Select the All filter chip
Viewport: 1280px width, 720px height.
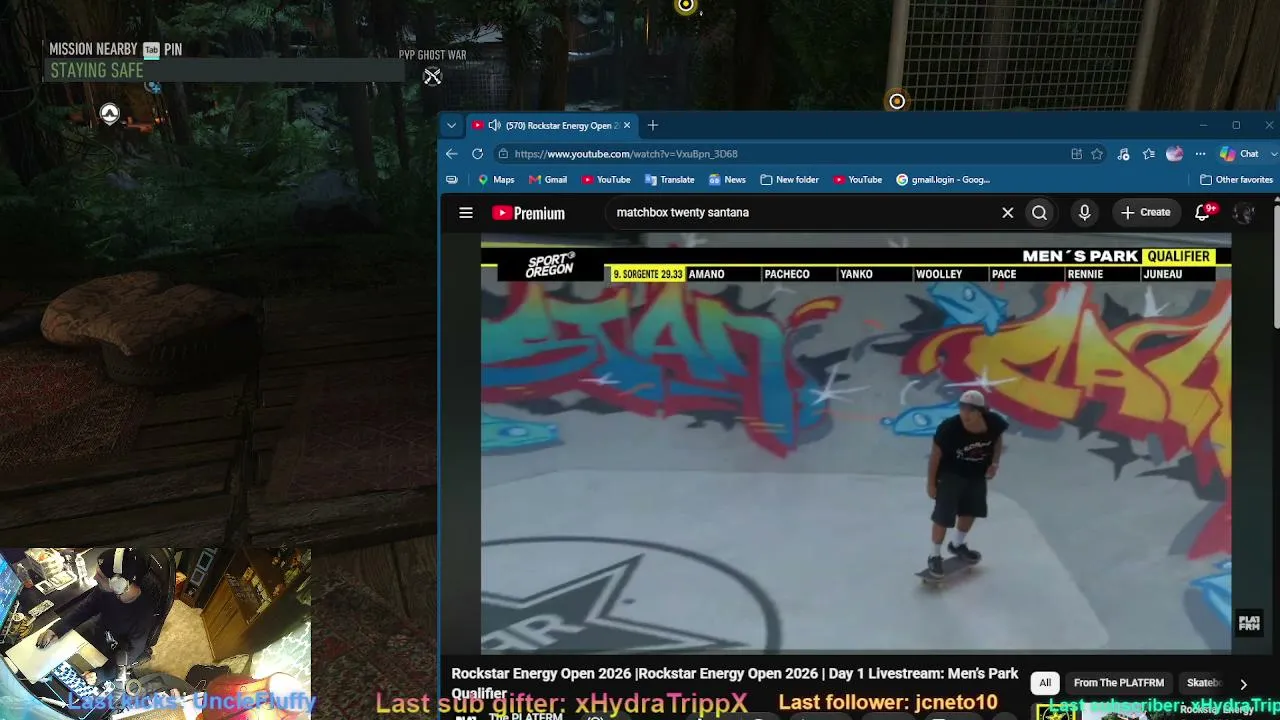click(x=1045, y=683)
